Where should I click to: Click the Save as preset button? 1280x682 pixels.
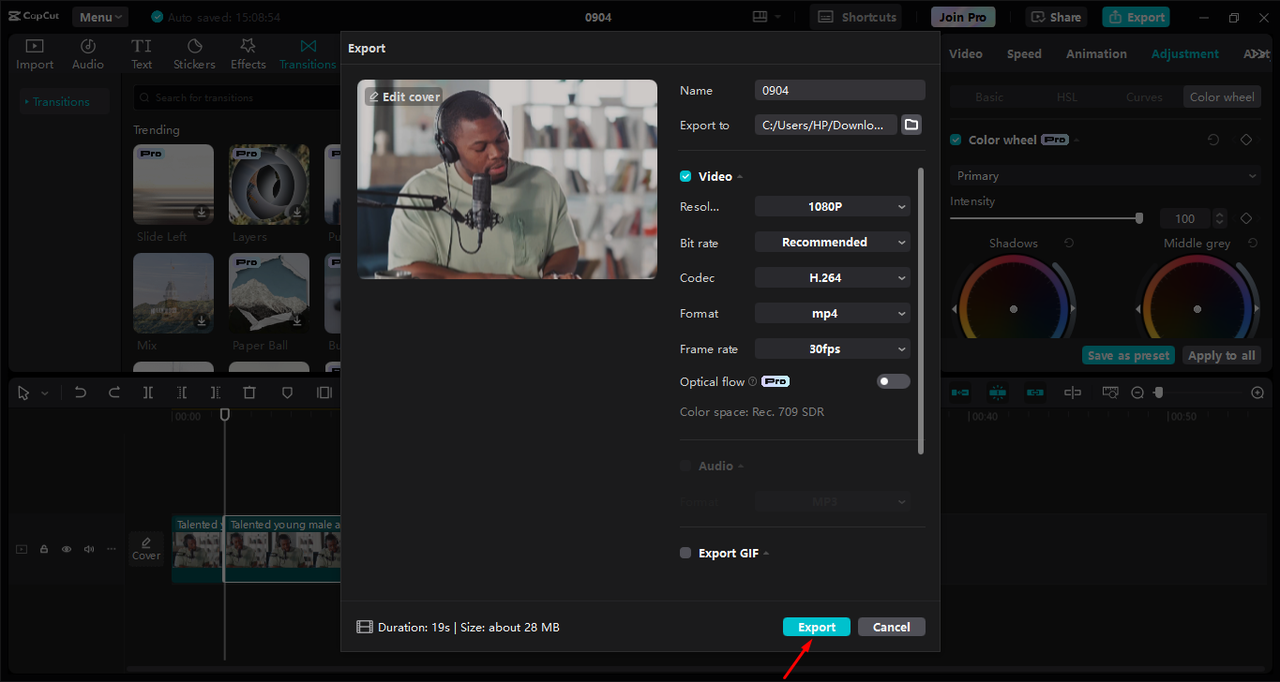[x=1128, y=355]
